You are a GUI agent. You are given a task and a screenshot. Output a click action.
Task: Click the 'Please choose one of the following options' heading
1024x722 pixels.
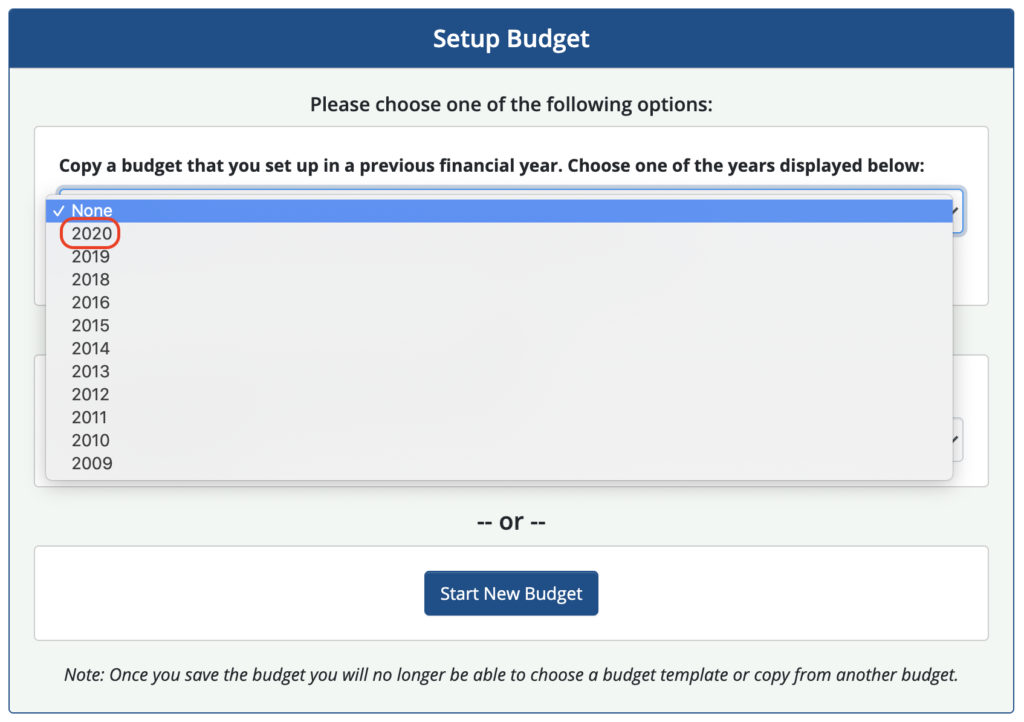pyautogui.click(x=511, y=104)
